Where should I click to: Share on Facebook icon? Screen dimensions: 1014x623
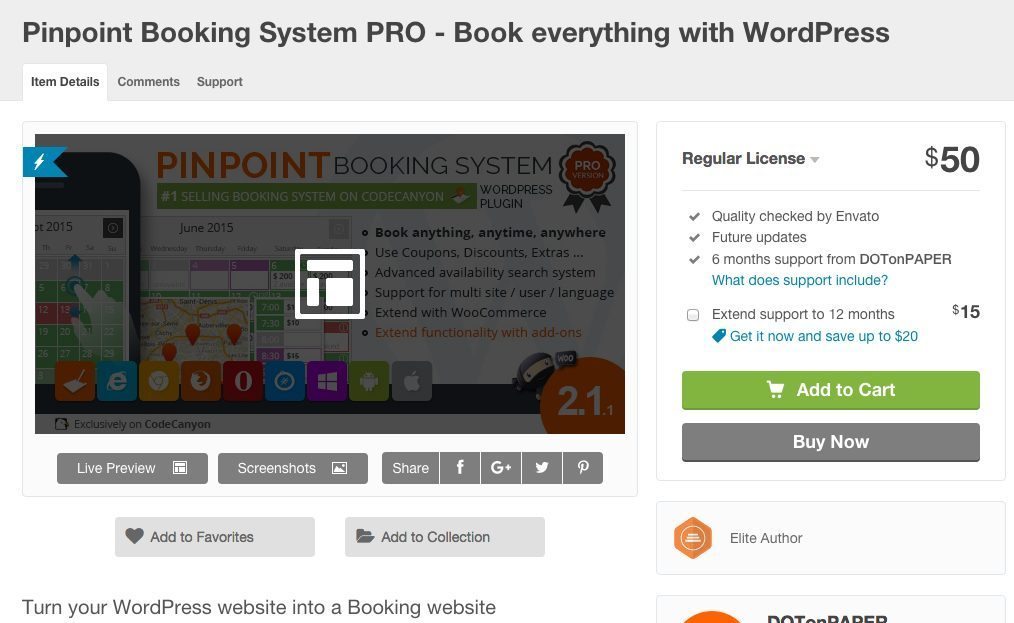(460, 468)
